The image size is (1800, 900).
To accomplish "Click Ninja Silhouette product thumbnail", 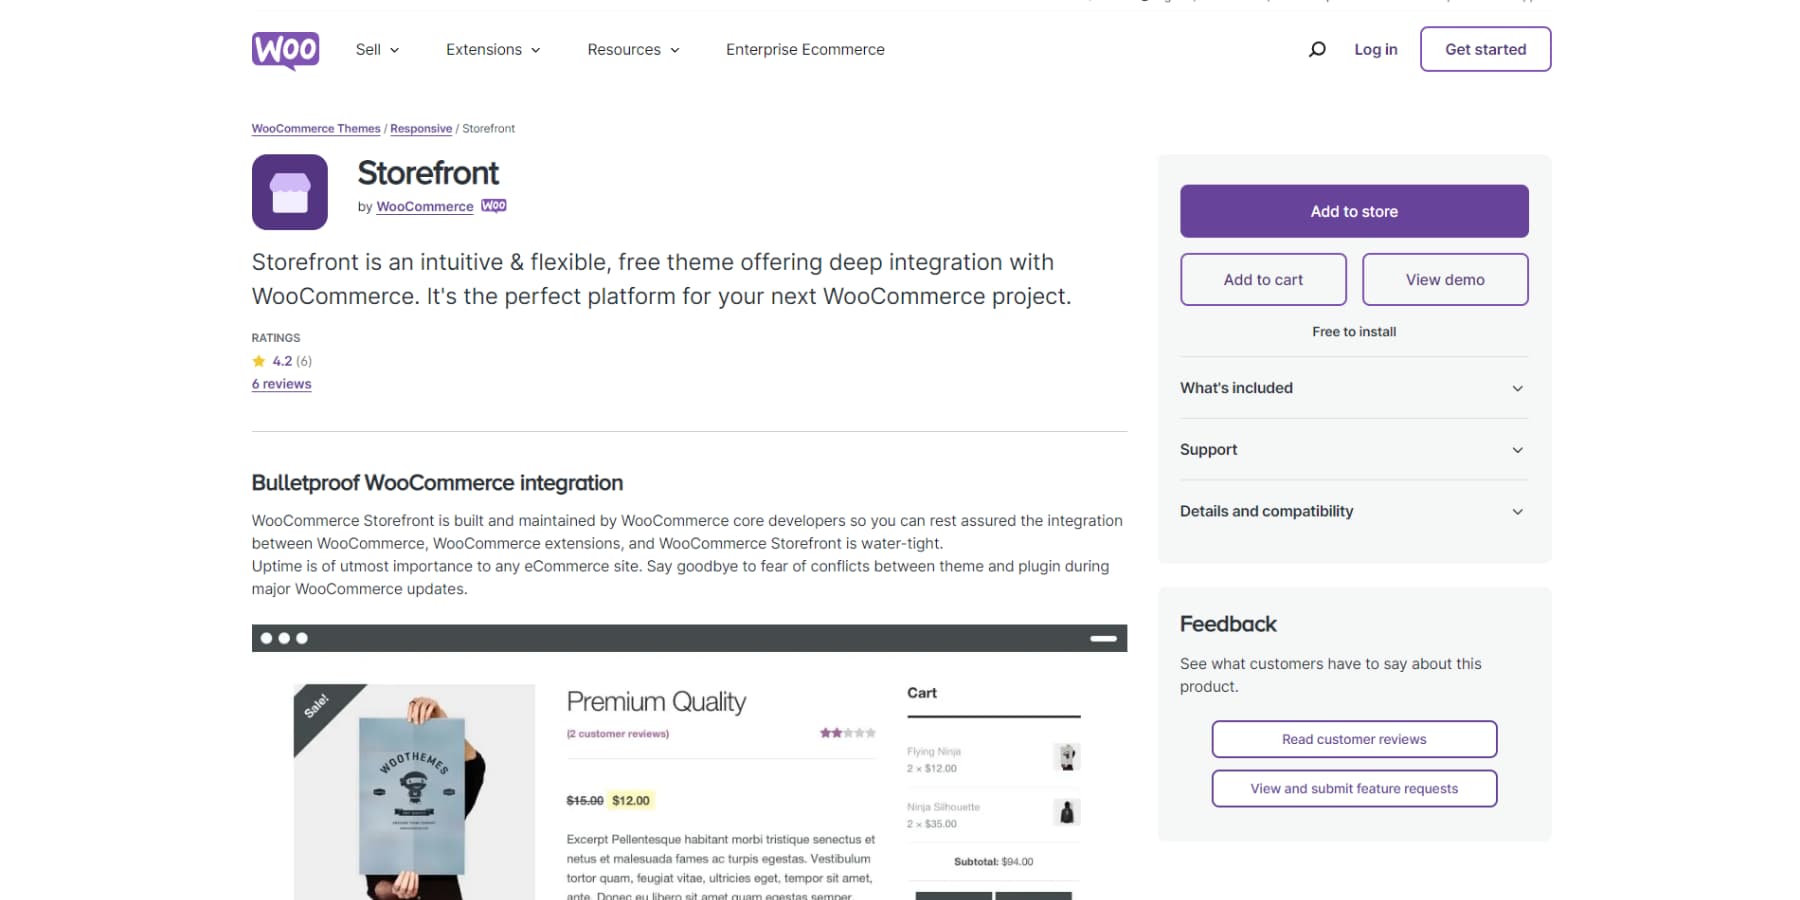I will [x=1067, y=812].
